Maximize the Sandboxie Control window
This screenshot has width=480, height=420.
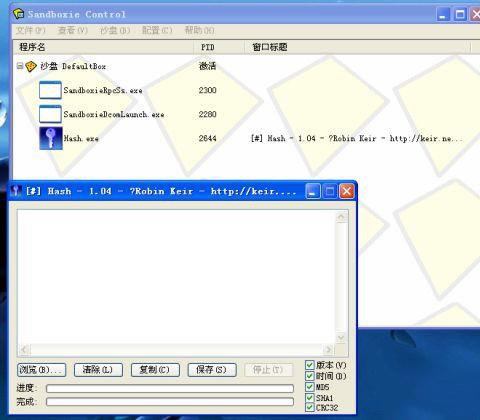[x=460, y=14]
